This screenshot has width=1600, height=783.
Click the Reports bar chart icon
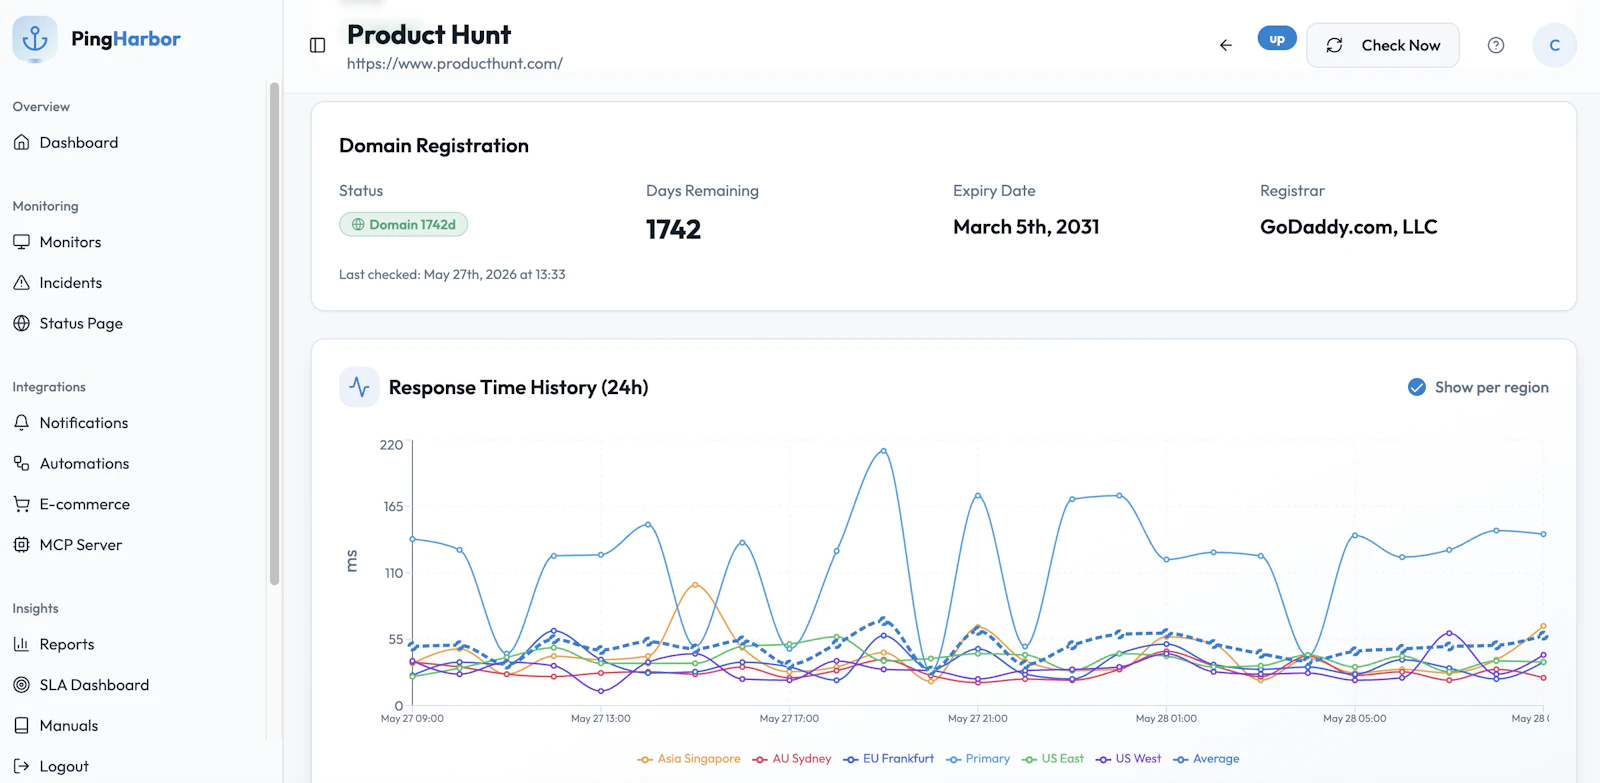21,644
